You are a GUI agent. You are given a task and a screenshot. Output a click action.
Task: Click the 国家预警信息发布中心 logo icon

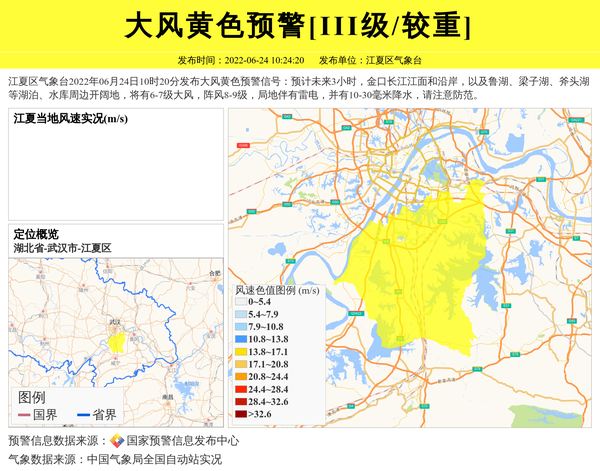[x=117, y=440]
